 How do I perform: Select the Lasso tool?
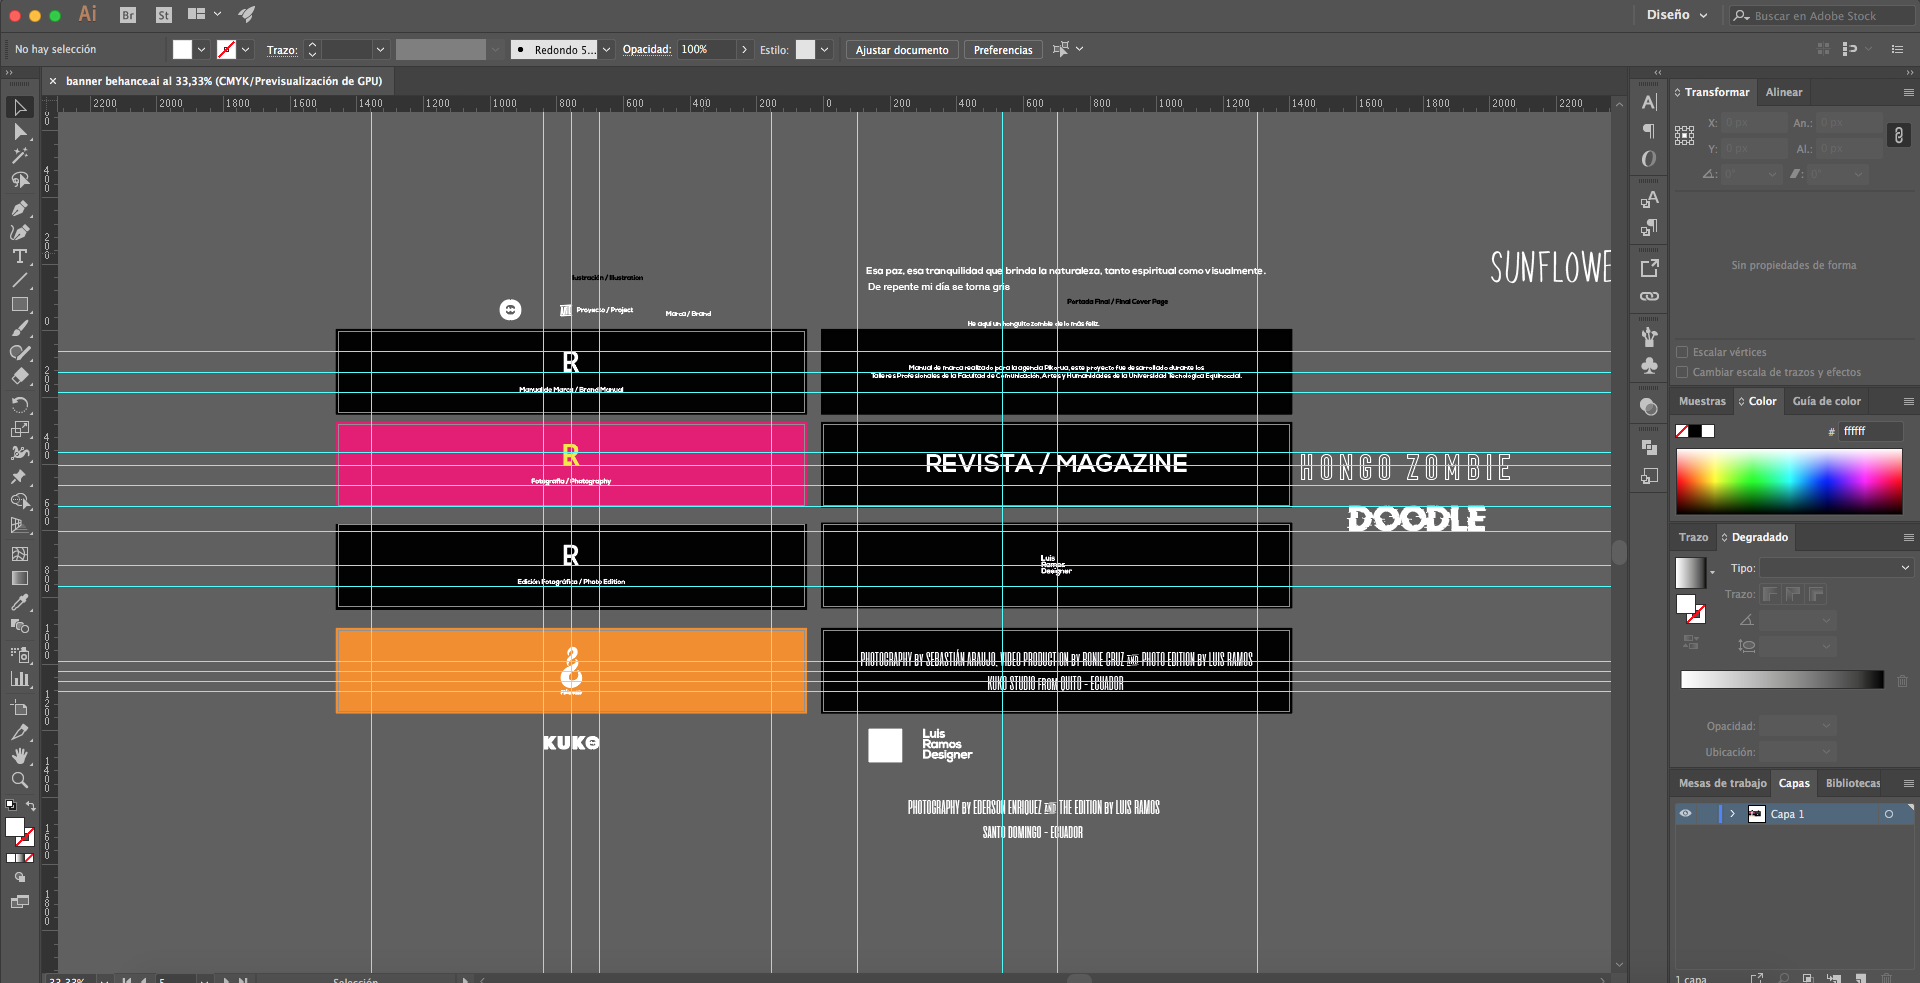click(x=19, y=180)
